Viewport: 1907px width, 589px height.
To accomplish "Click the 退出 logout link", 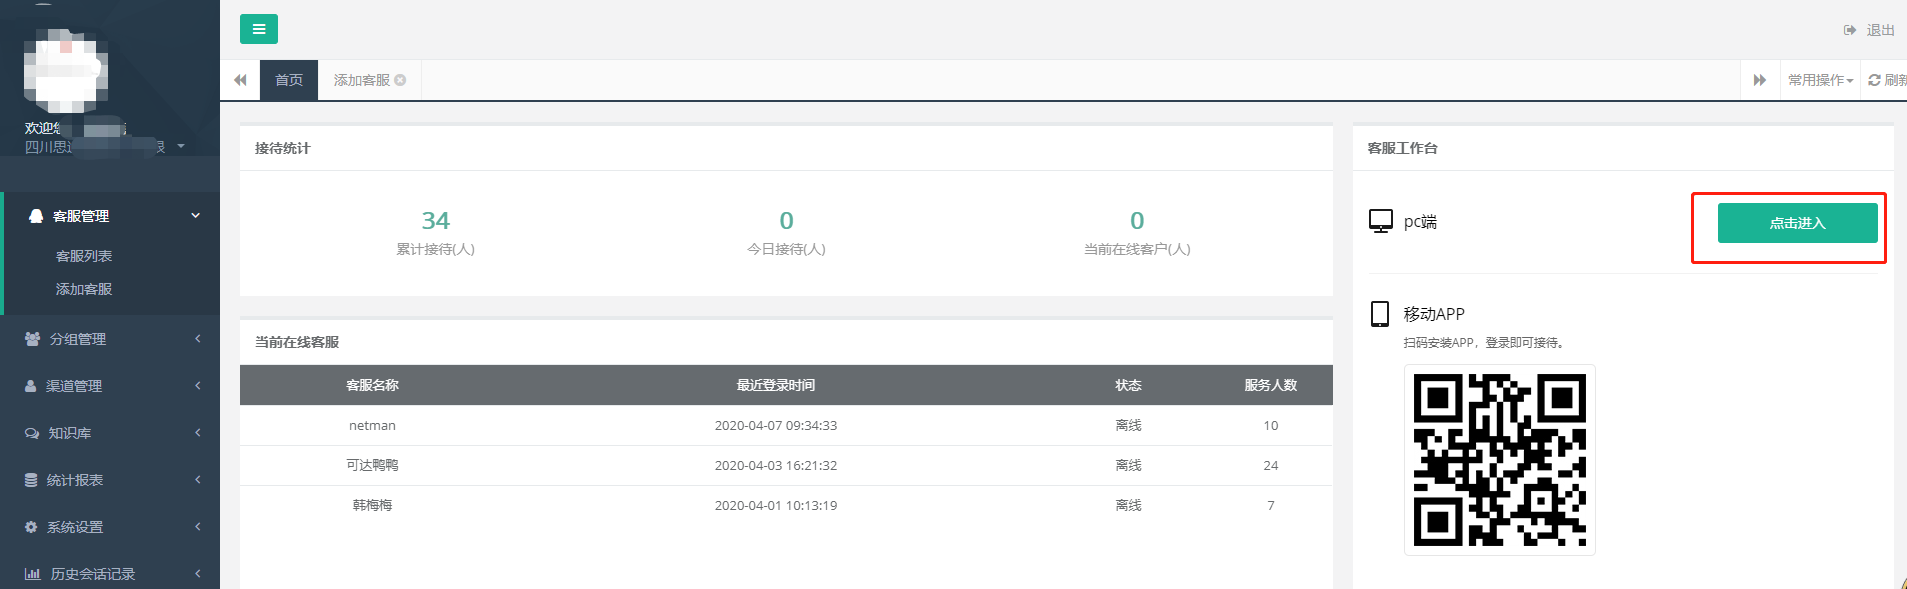I will click(x=1869, y=30).
